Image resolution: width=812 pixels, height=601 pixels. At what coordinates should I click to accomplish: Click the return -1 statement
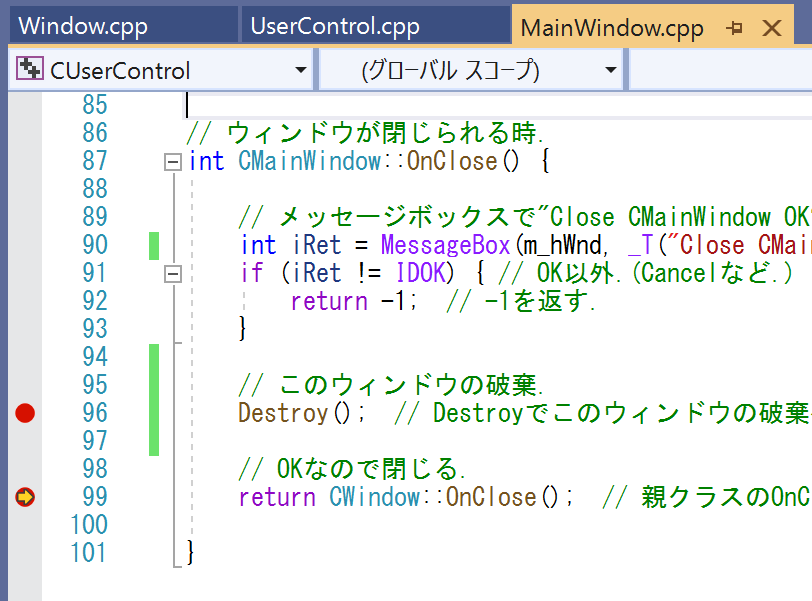[x=353, y=301]
